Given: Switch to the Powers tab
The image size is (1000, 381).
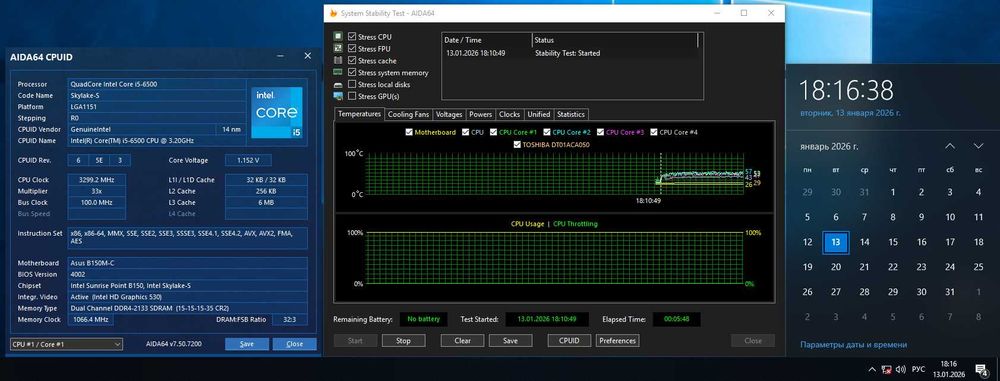Looking at the screenshot, I should [481, 114].
